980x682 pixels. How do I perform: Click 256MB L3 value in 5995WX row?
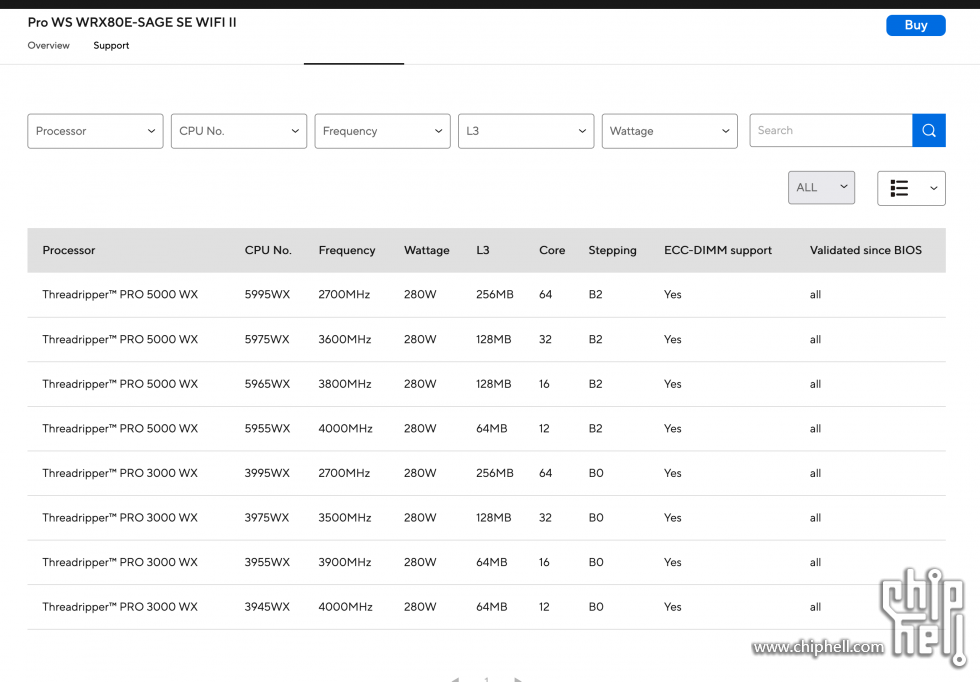point(494,294)
